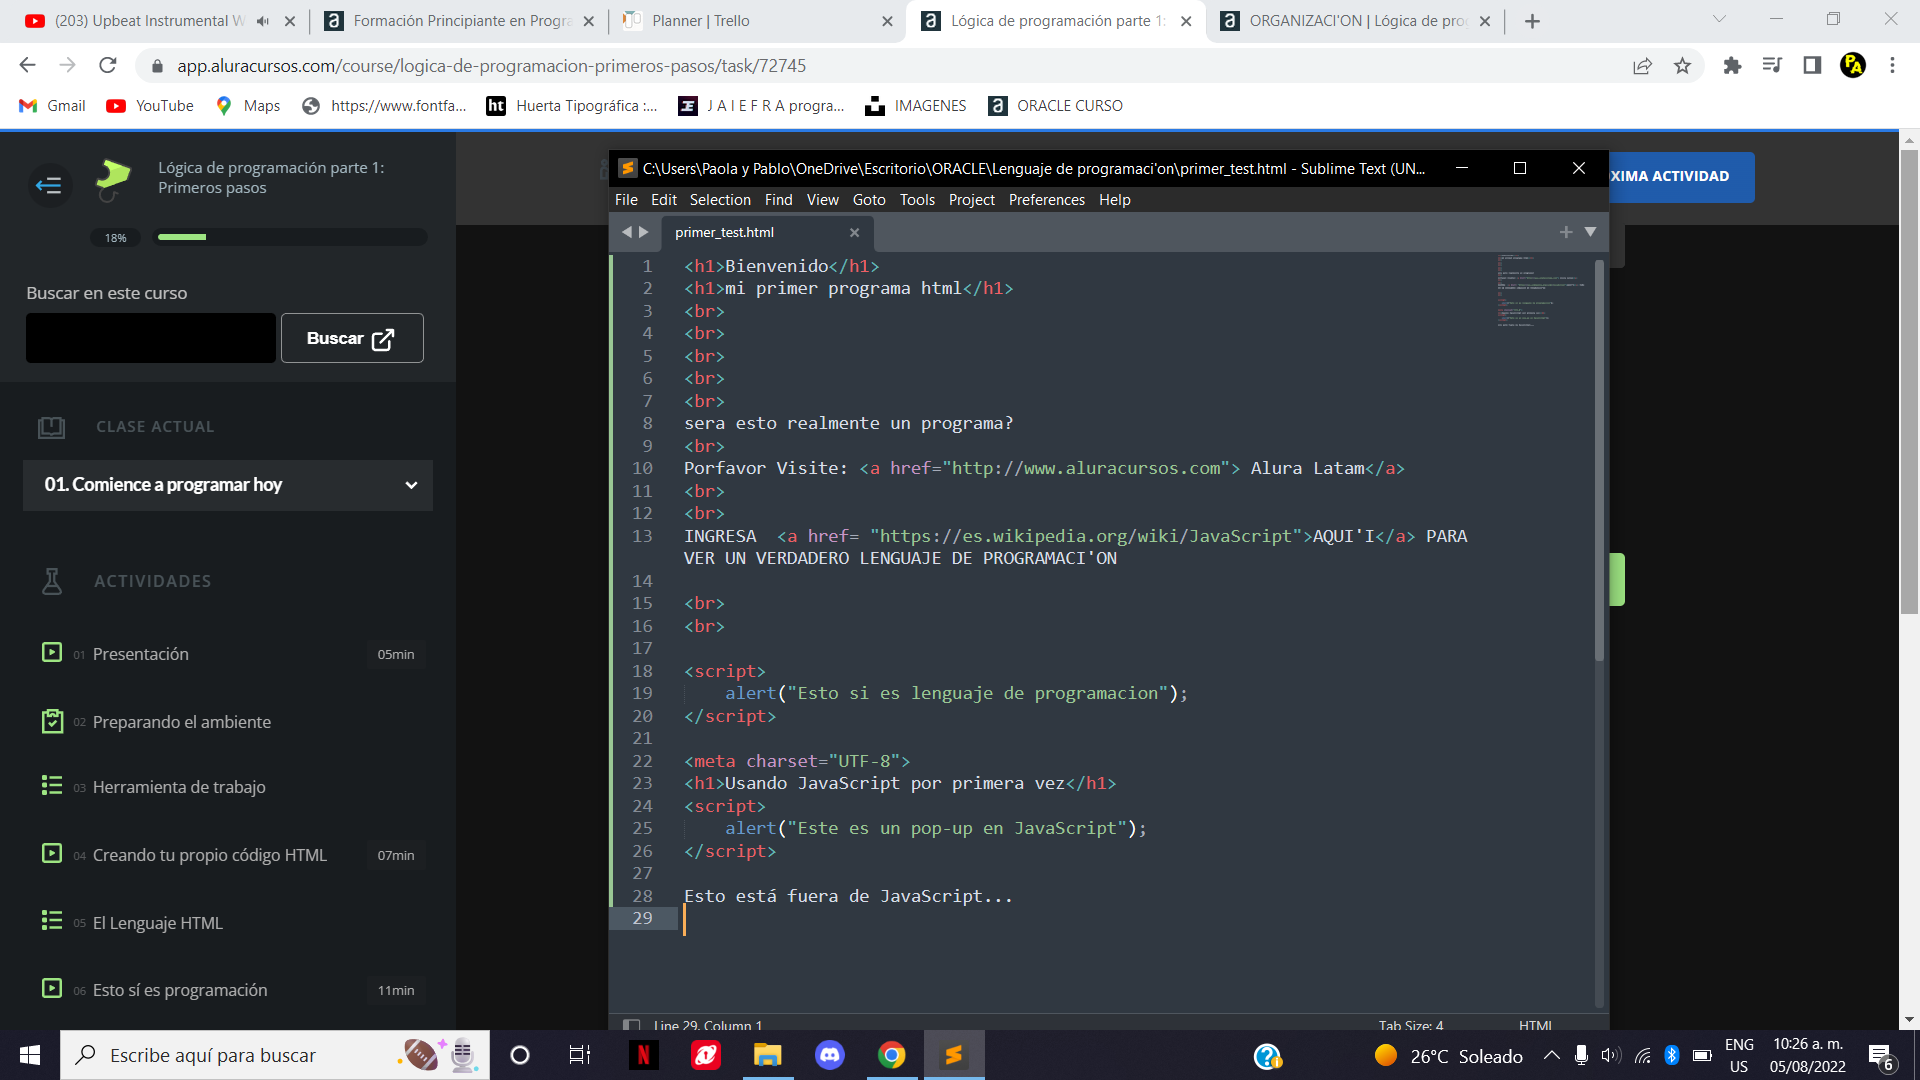The width and height of the screenshot is (1920, 1080).
Task: Close primer_test.html tab in Sublime
Action: point(854,232)
